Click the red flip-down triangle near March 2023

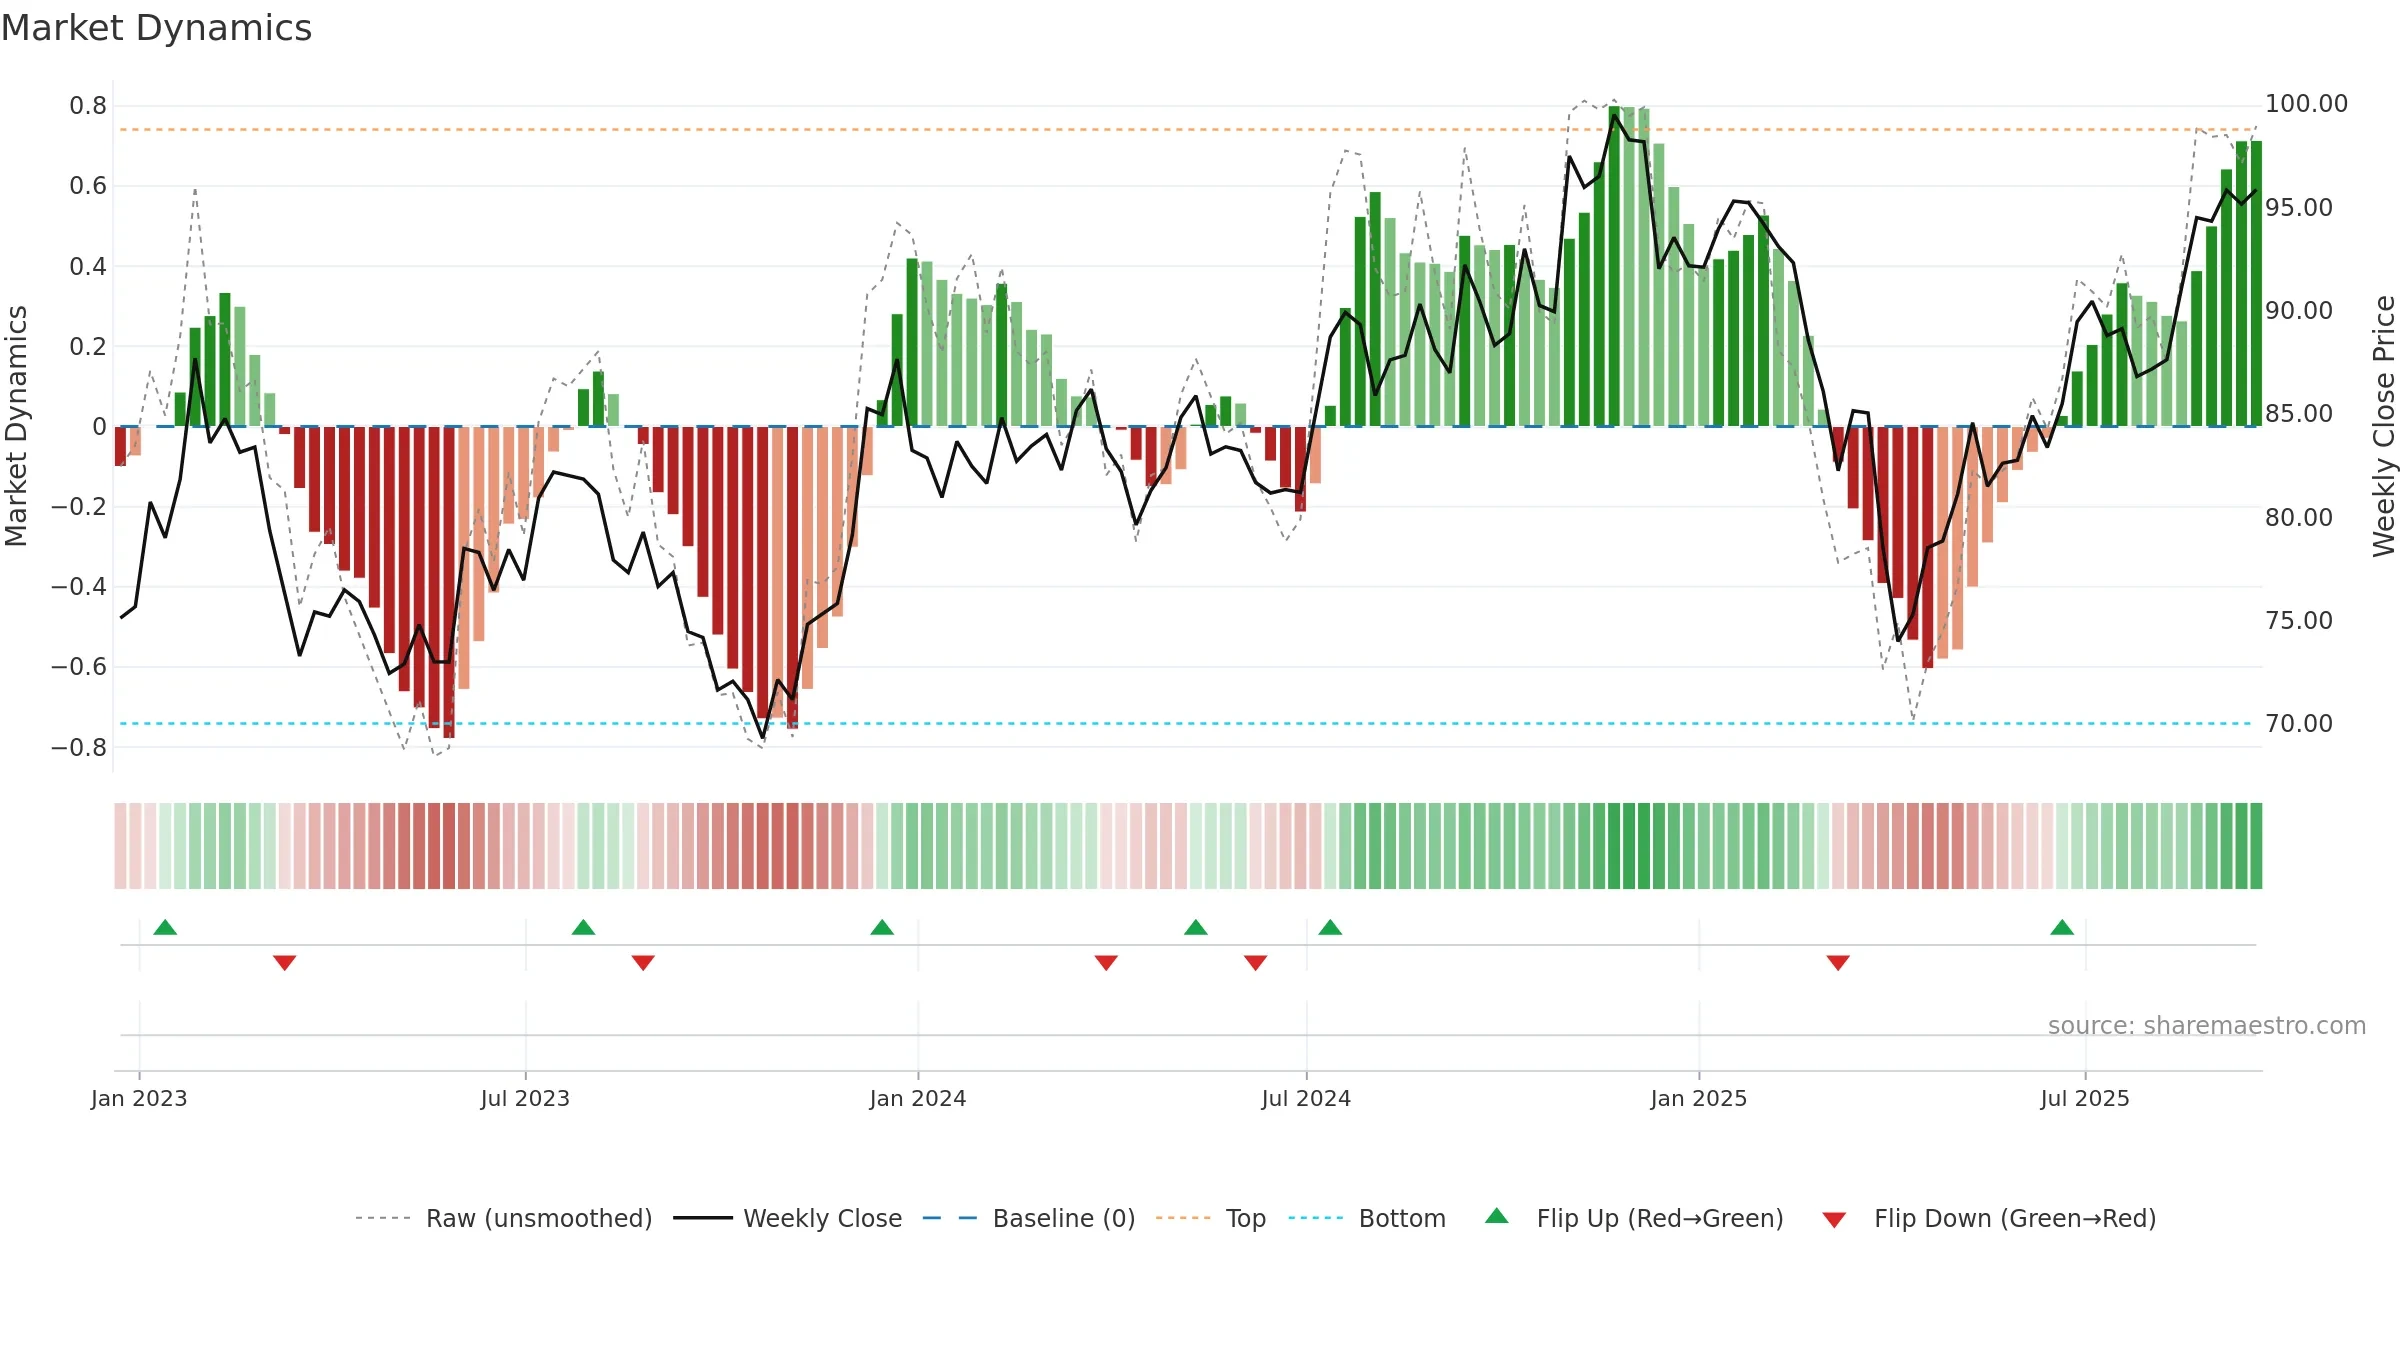[284, 963]
